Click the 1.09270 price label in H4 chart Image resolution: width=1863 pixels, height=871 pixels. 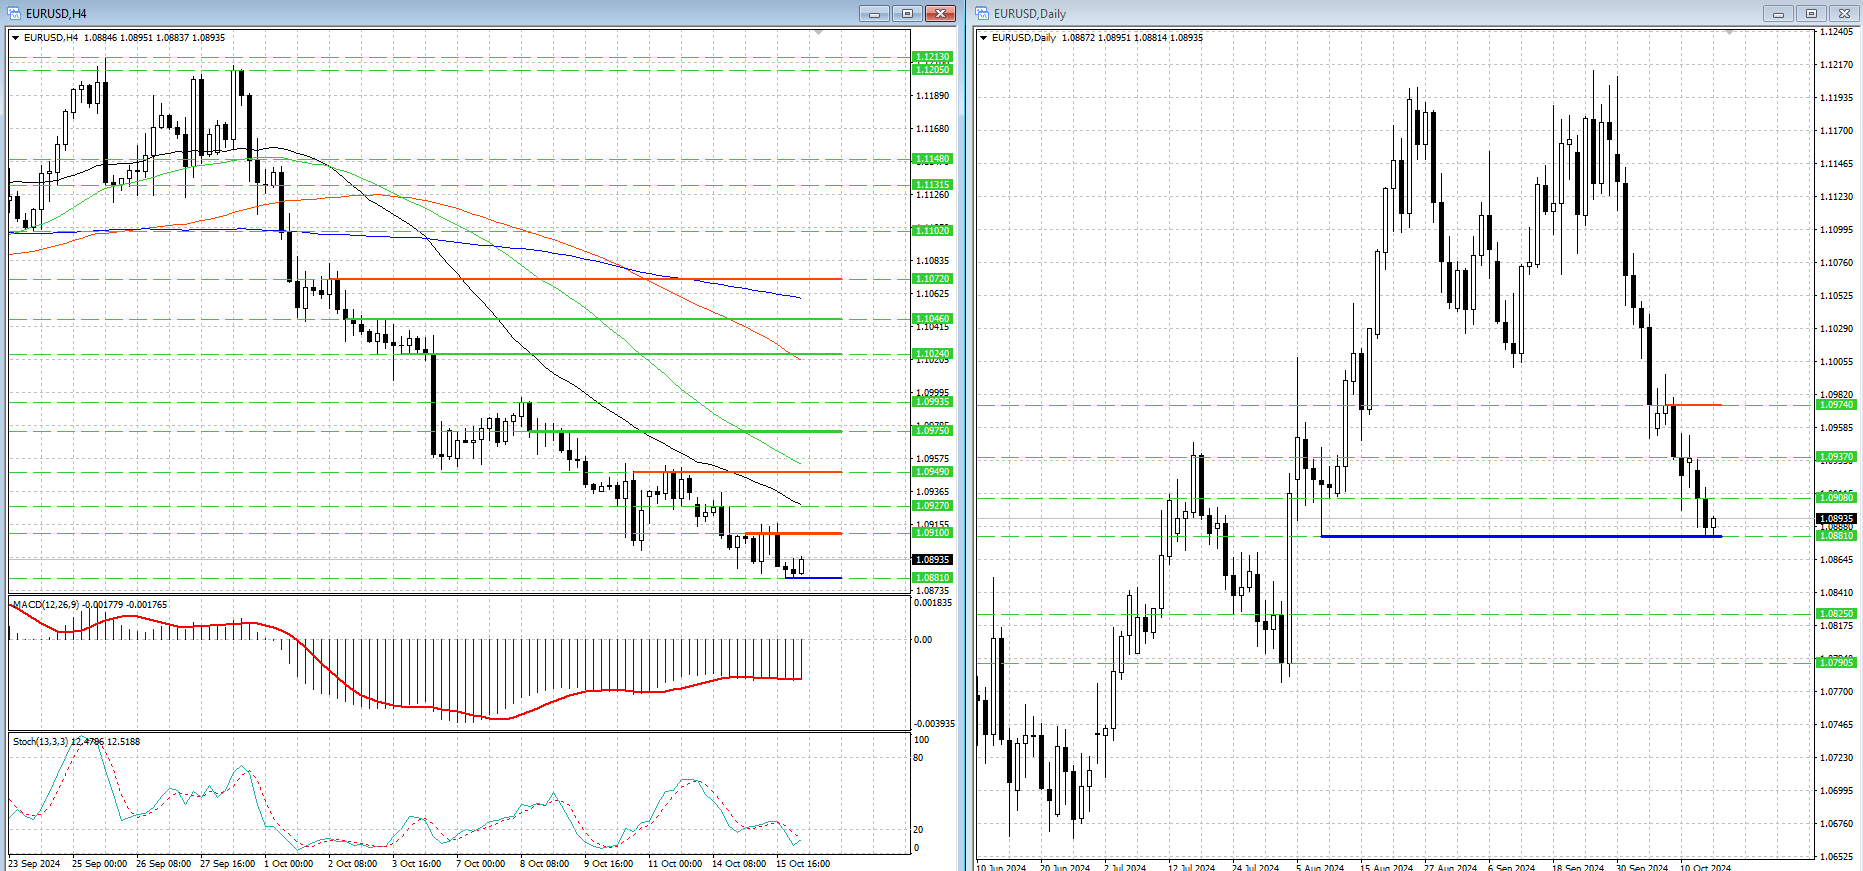coord(932,506)
